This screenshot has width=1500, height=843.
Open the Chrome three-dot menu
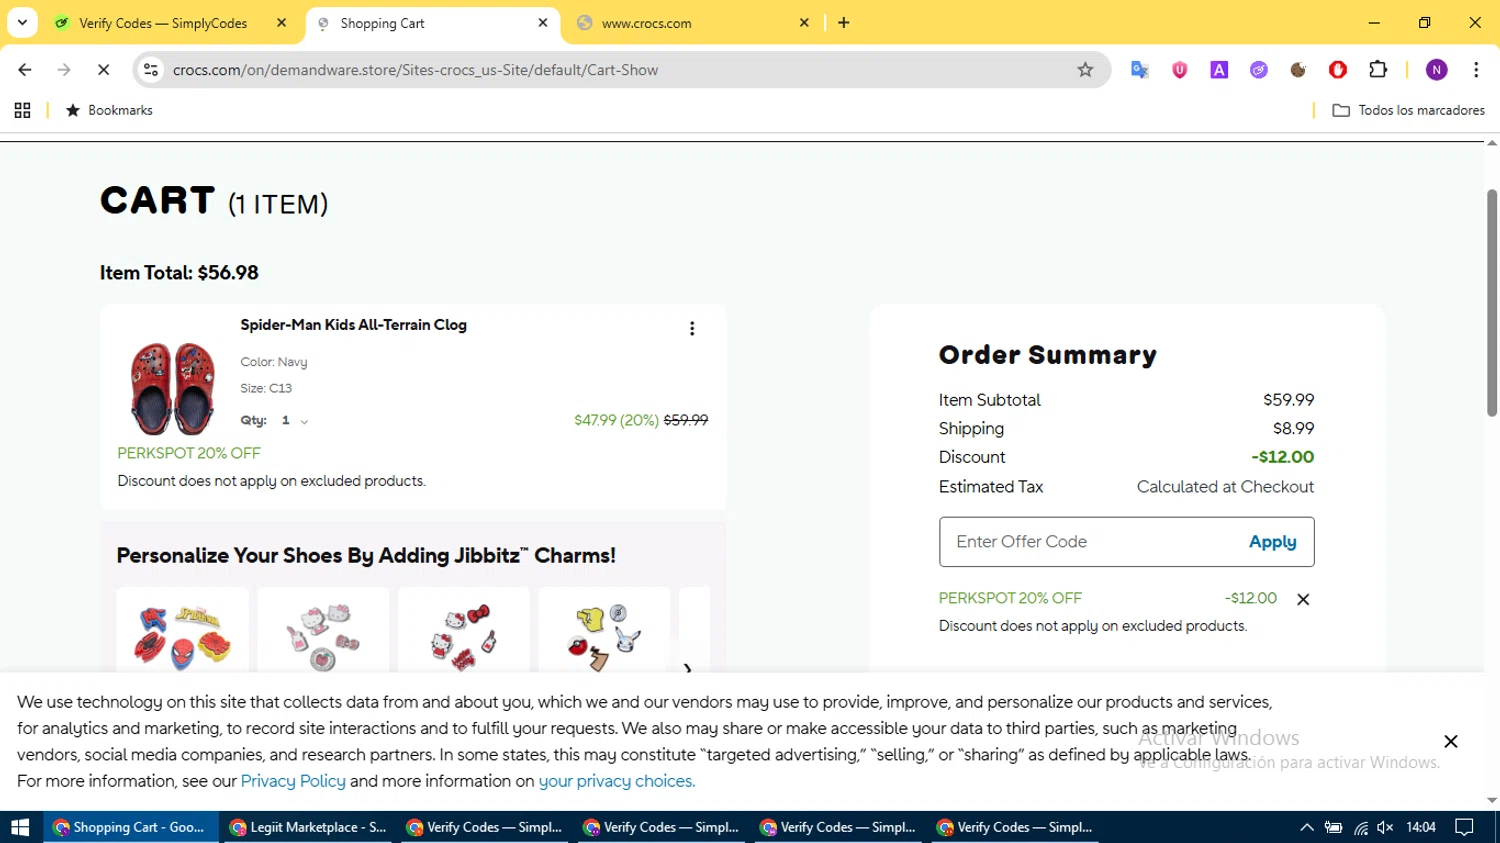1476,70
